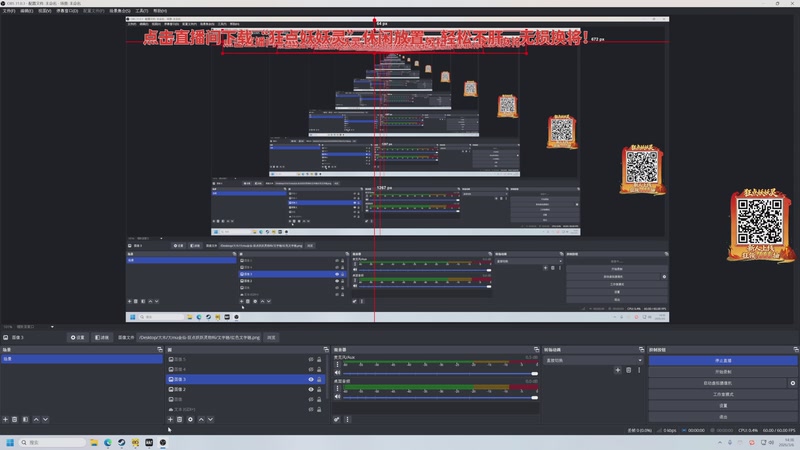Screen dimensions: 800x450
Task: Open the 编辑 (Edit) menu
Action: 27,11
